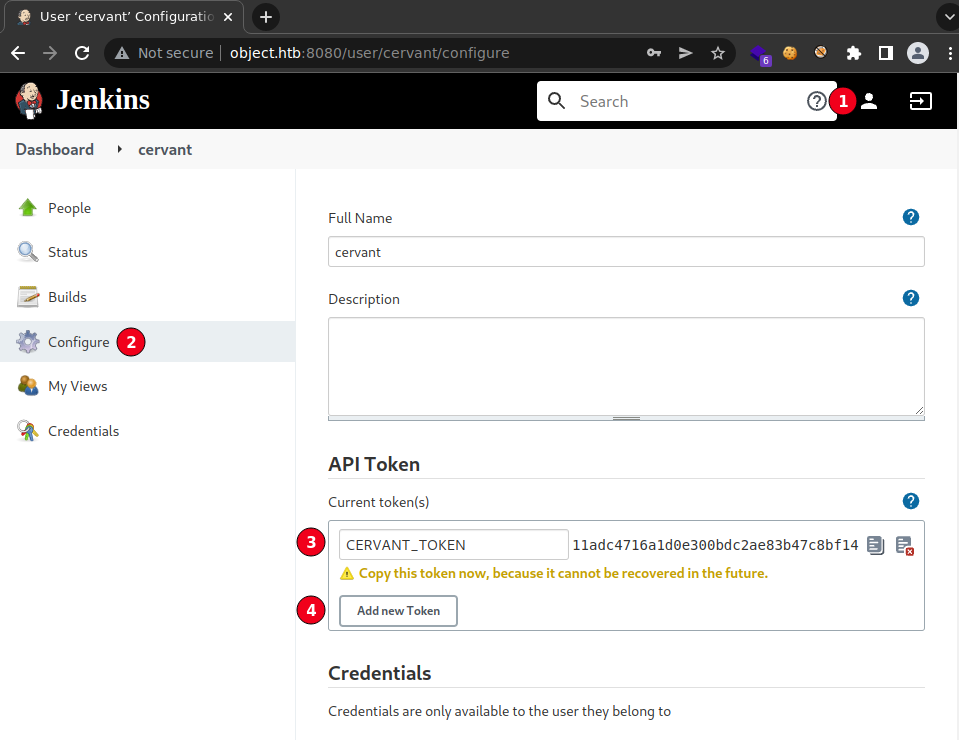Image resolution: width=959 pixels, height=740 pixels.
Task: Click the Add new Token button
Action: [x=398, y=611]
